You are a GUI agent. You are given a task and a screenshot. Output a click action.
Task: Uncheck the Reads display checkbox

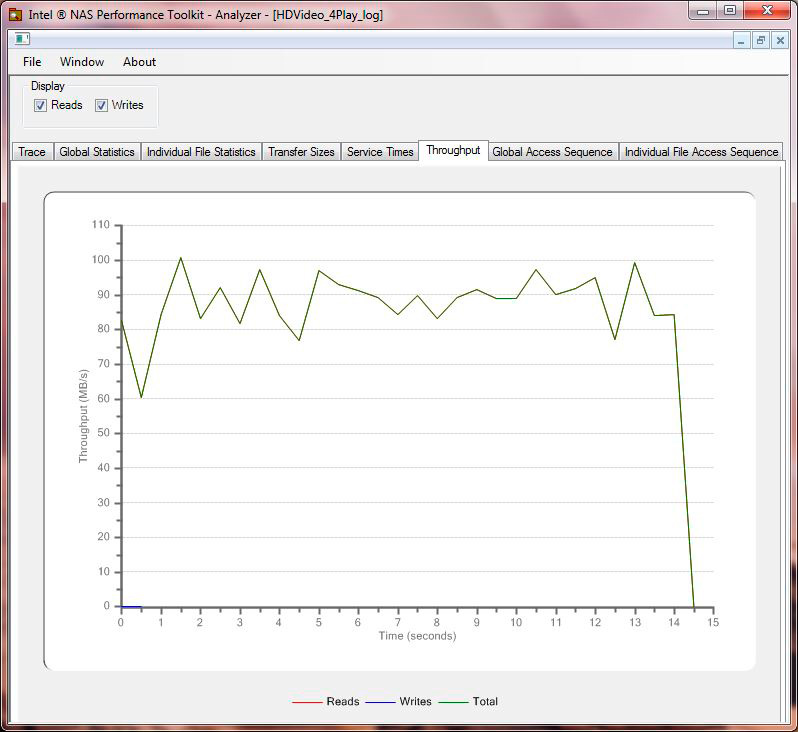[40, 105]
